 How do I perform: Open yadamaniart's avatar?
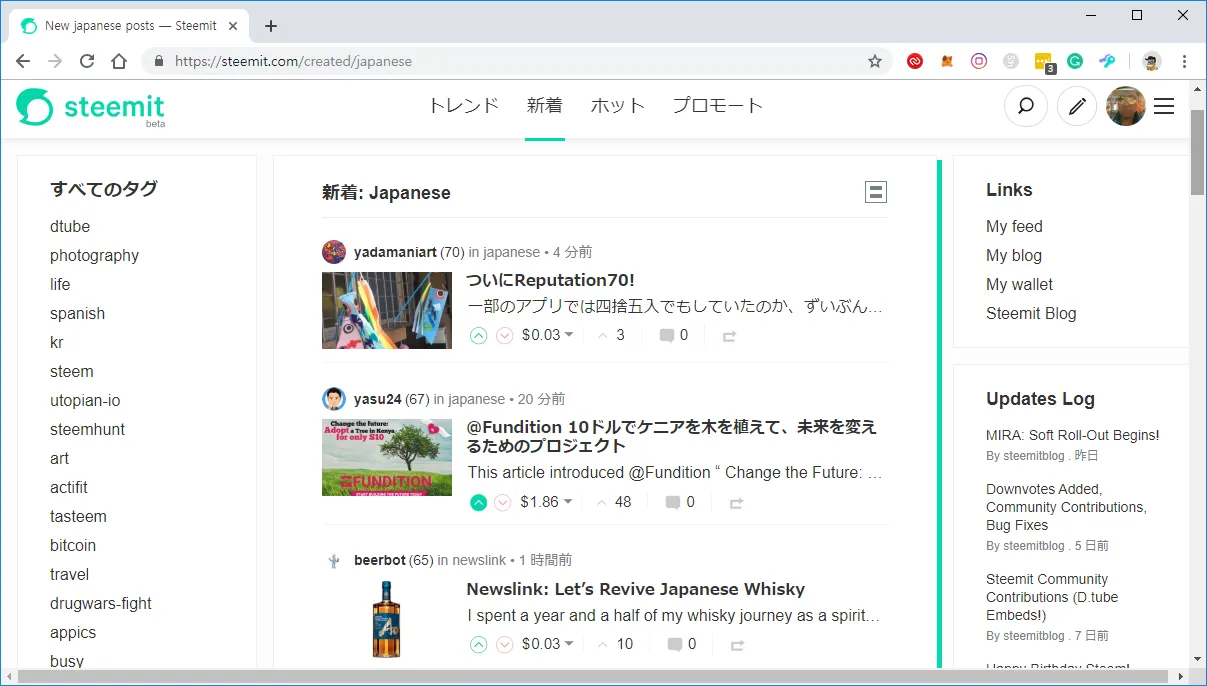(x=334, y=252)
